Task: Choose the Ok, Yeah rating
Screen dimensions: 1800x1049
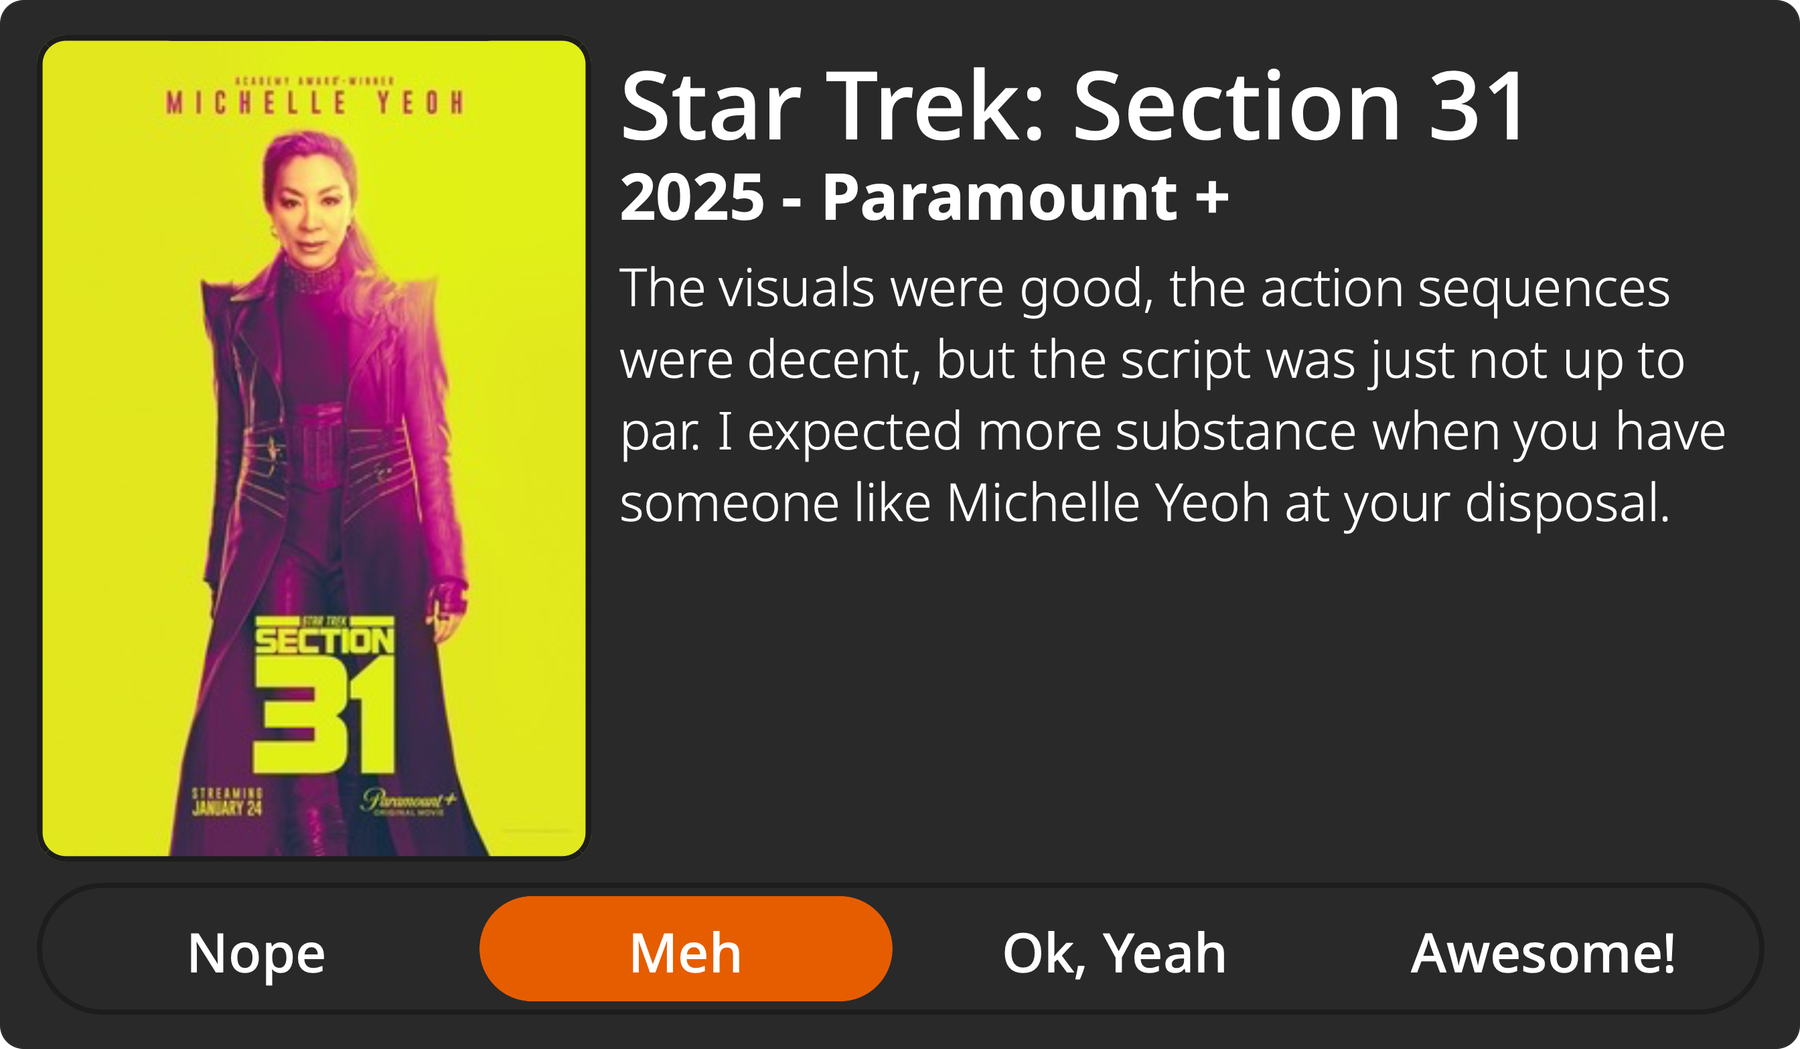Action: coord(1114,952)
